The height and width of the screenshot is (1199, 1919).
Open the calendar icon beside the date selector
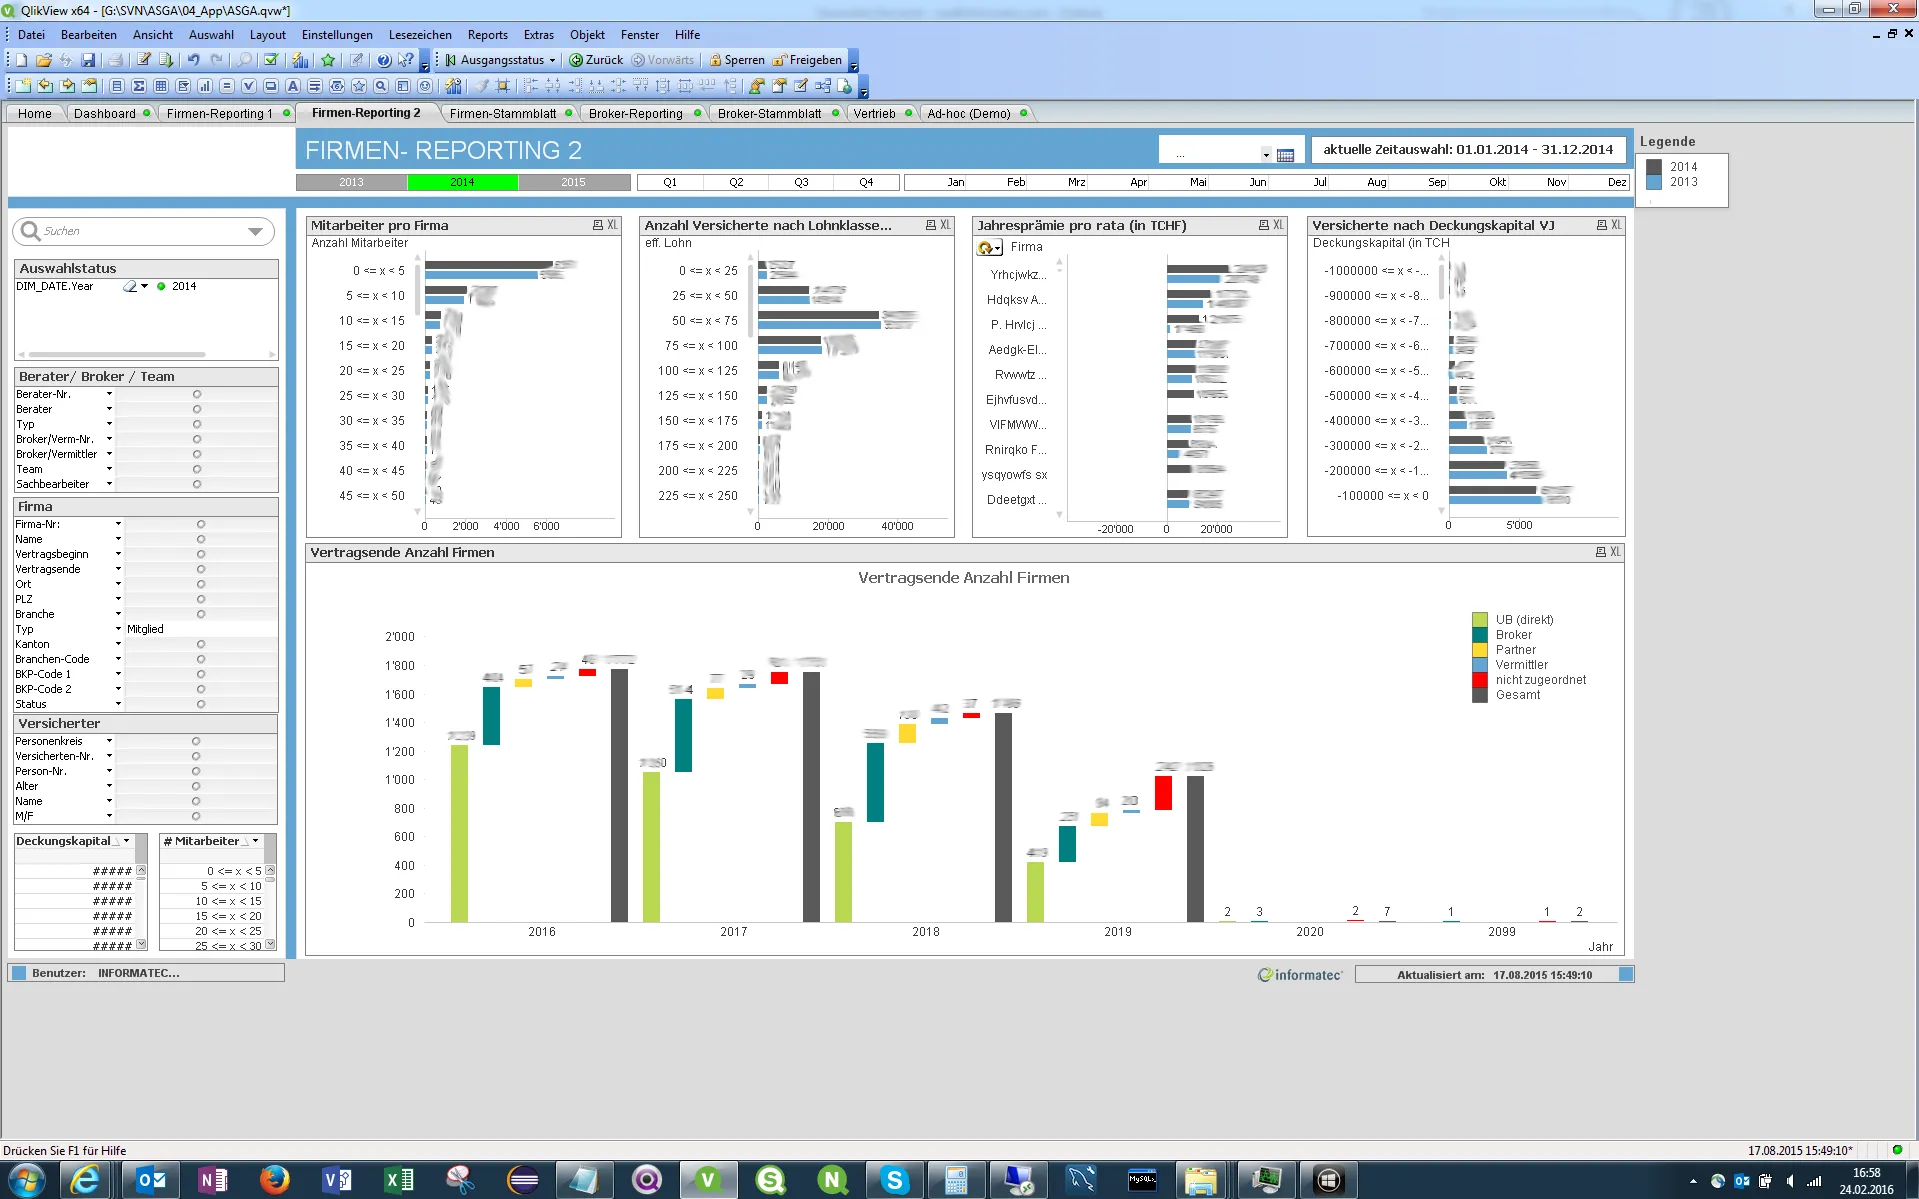1285,155
